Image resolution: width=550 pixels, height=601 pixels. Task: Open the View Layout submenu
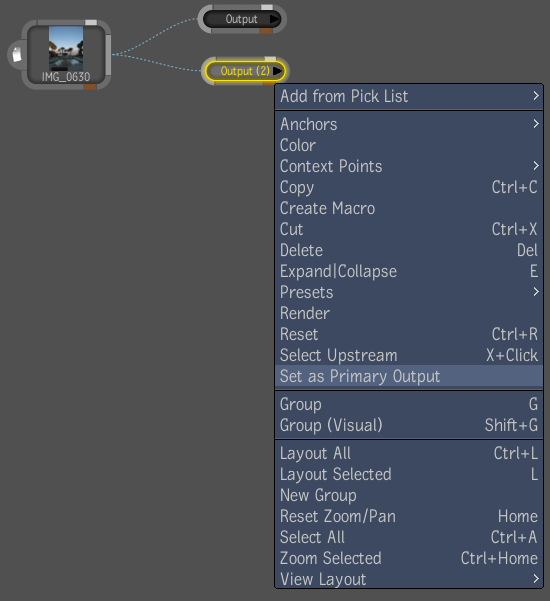tap(409, 579)
